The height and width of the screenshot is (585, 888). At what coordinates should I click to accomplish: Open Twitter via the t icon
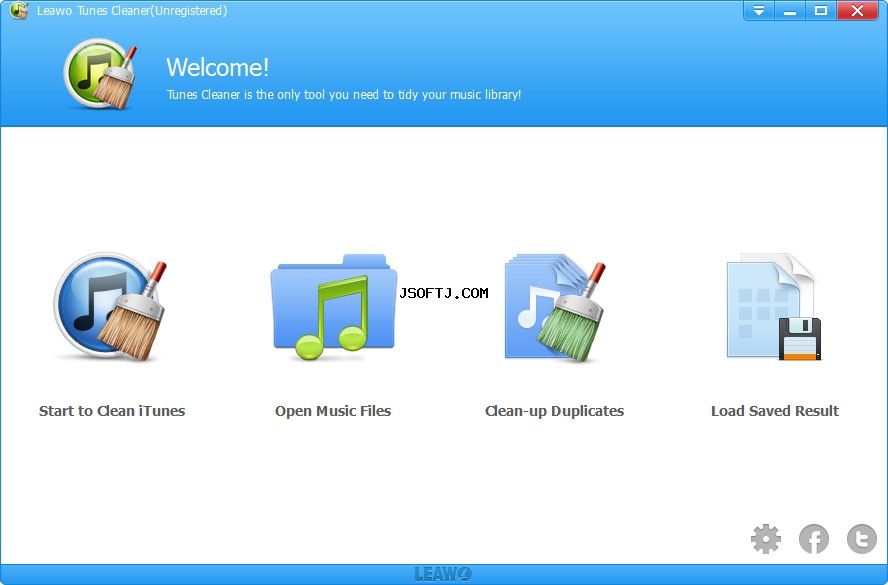(862, 539)
